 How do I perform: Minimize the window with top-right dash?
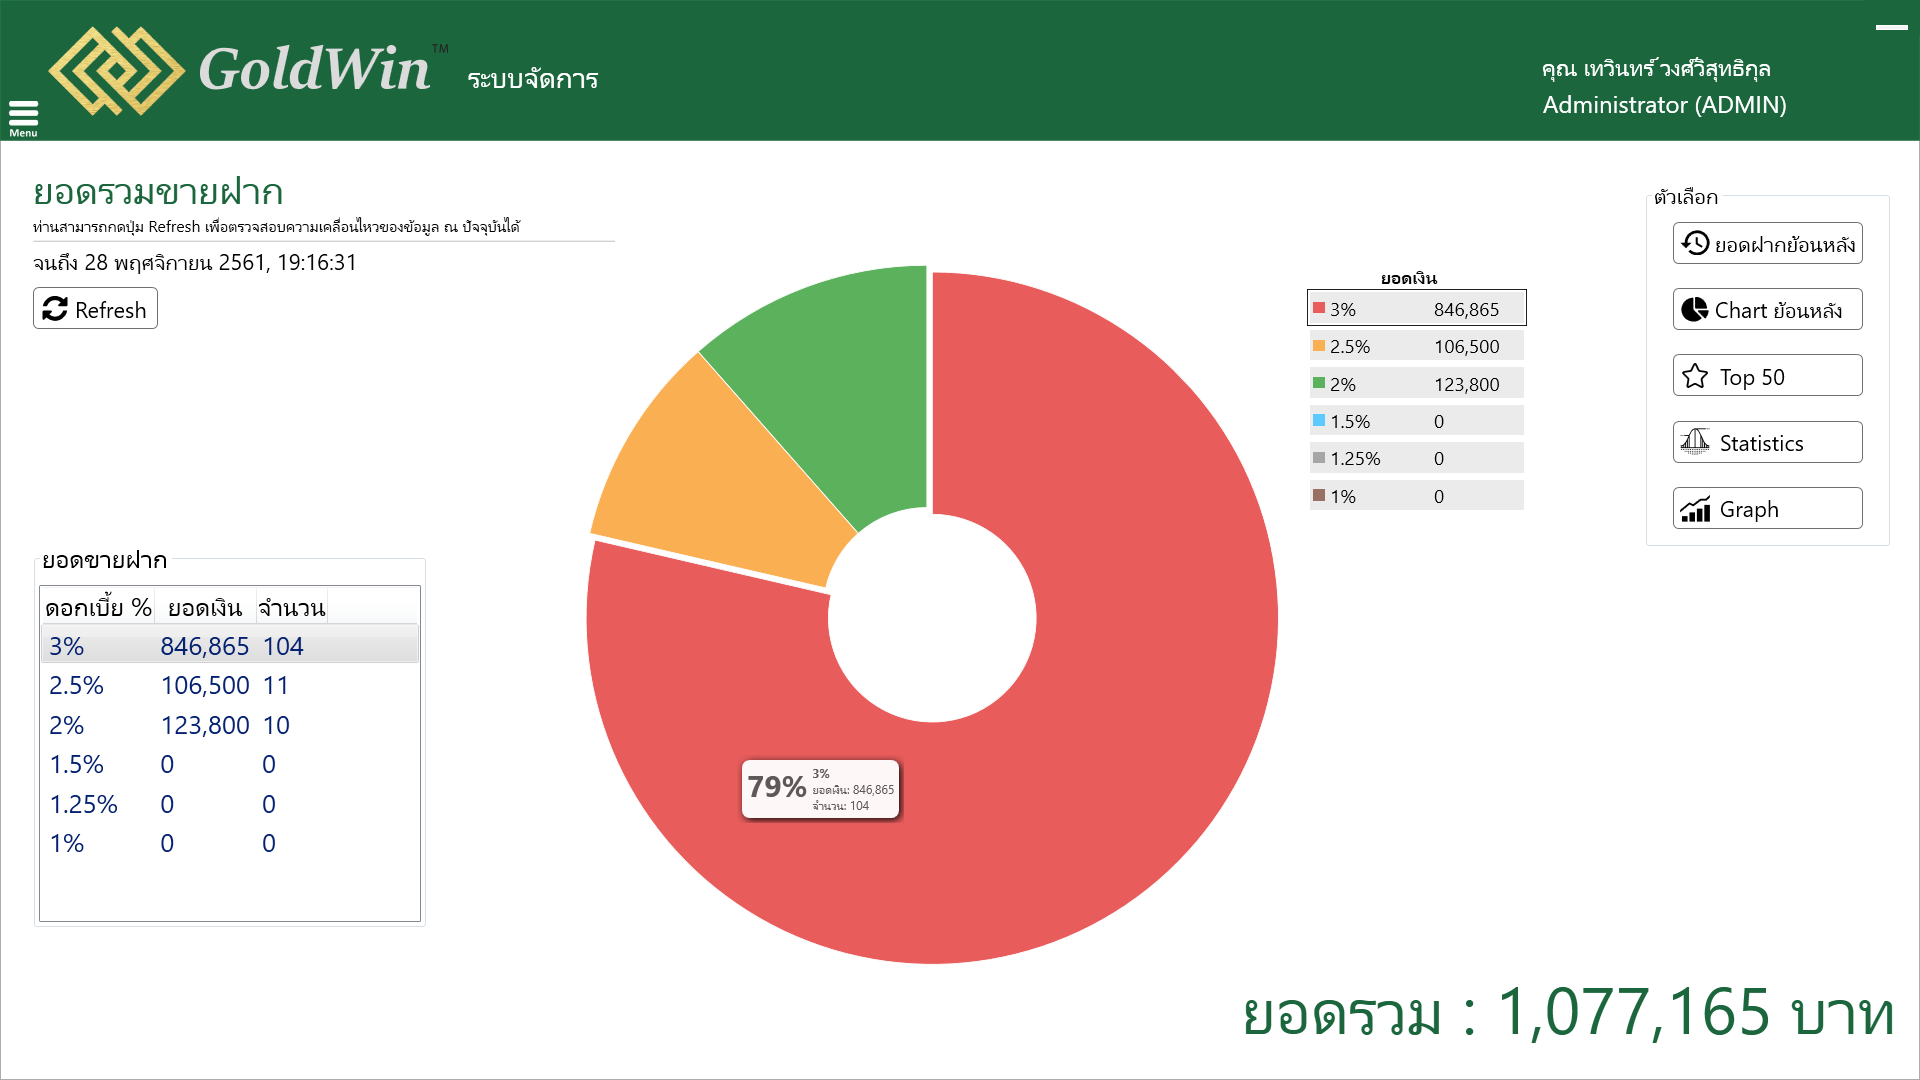point(1891,27)
